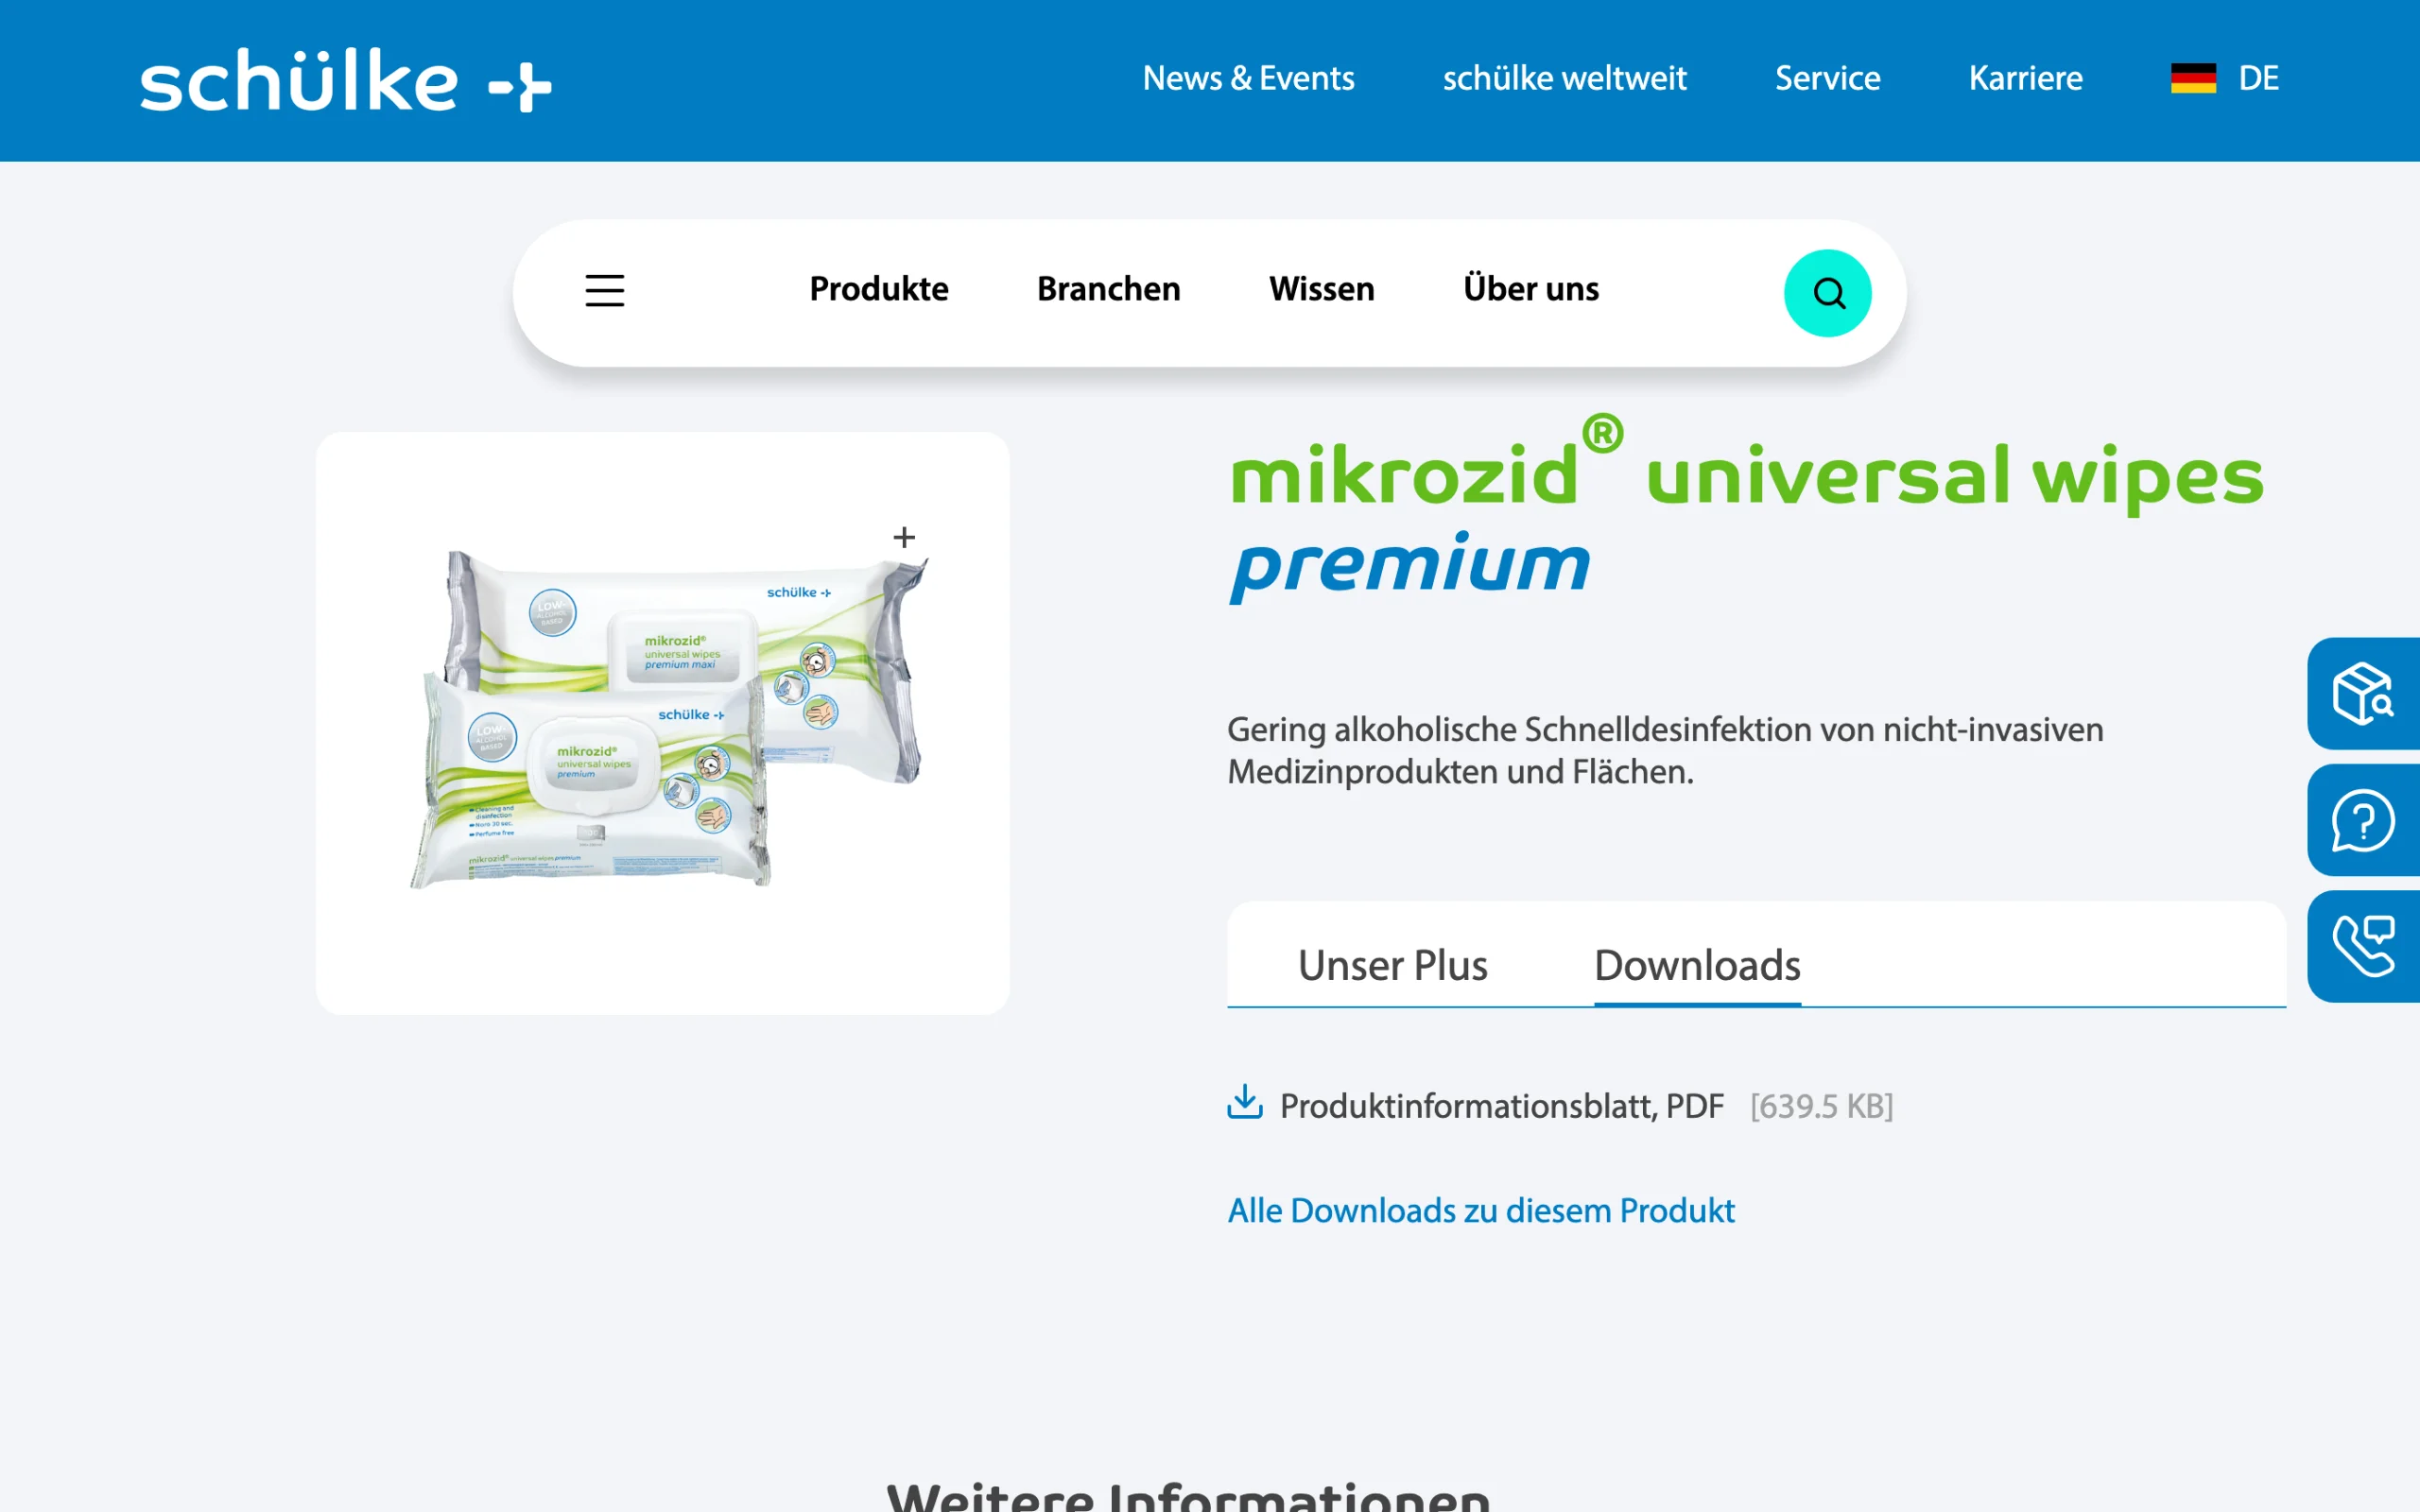Click the [639.5 KB] file size text

[x=1821, y=1106]
